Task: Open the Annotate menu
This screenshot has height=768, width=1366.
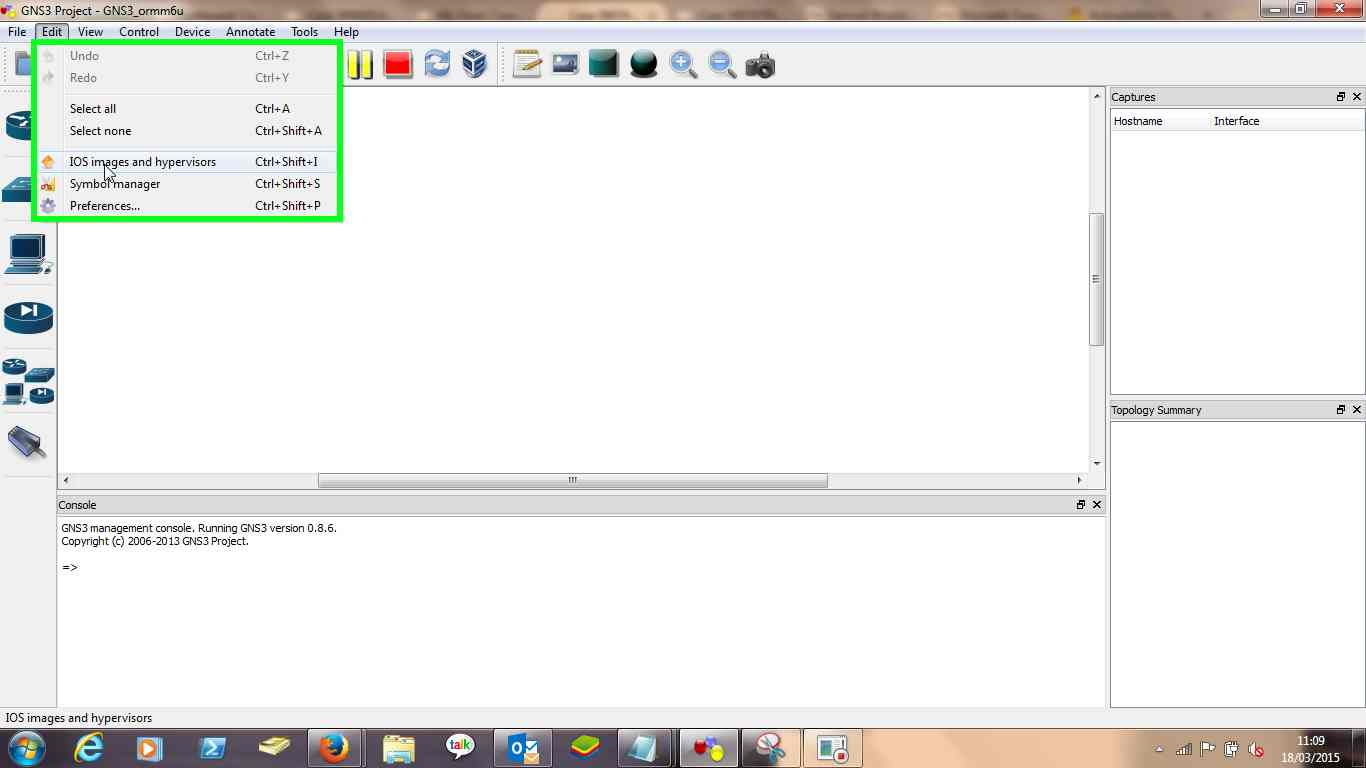Action: (250, 32)
